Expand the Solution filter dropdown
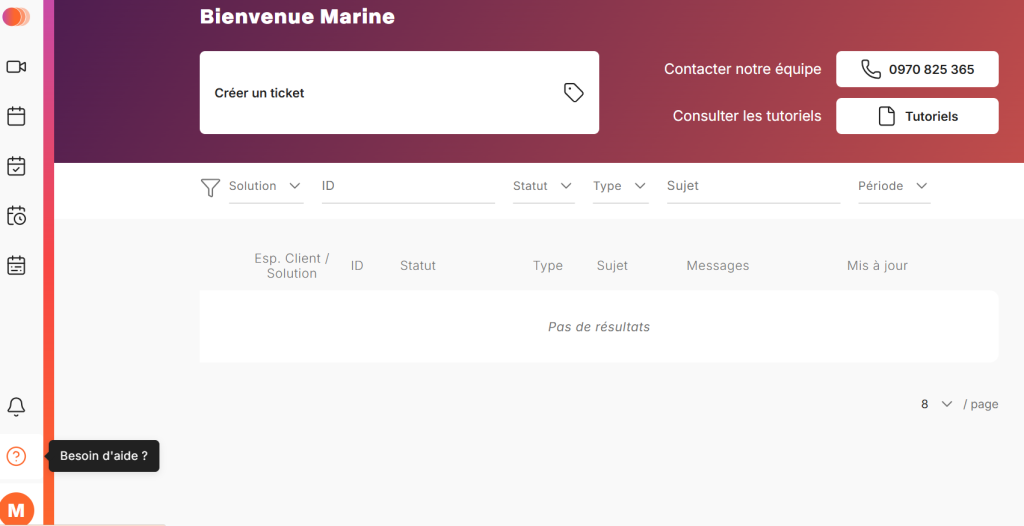 point(266,186)
